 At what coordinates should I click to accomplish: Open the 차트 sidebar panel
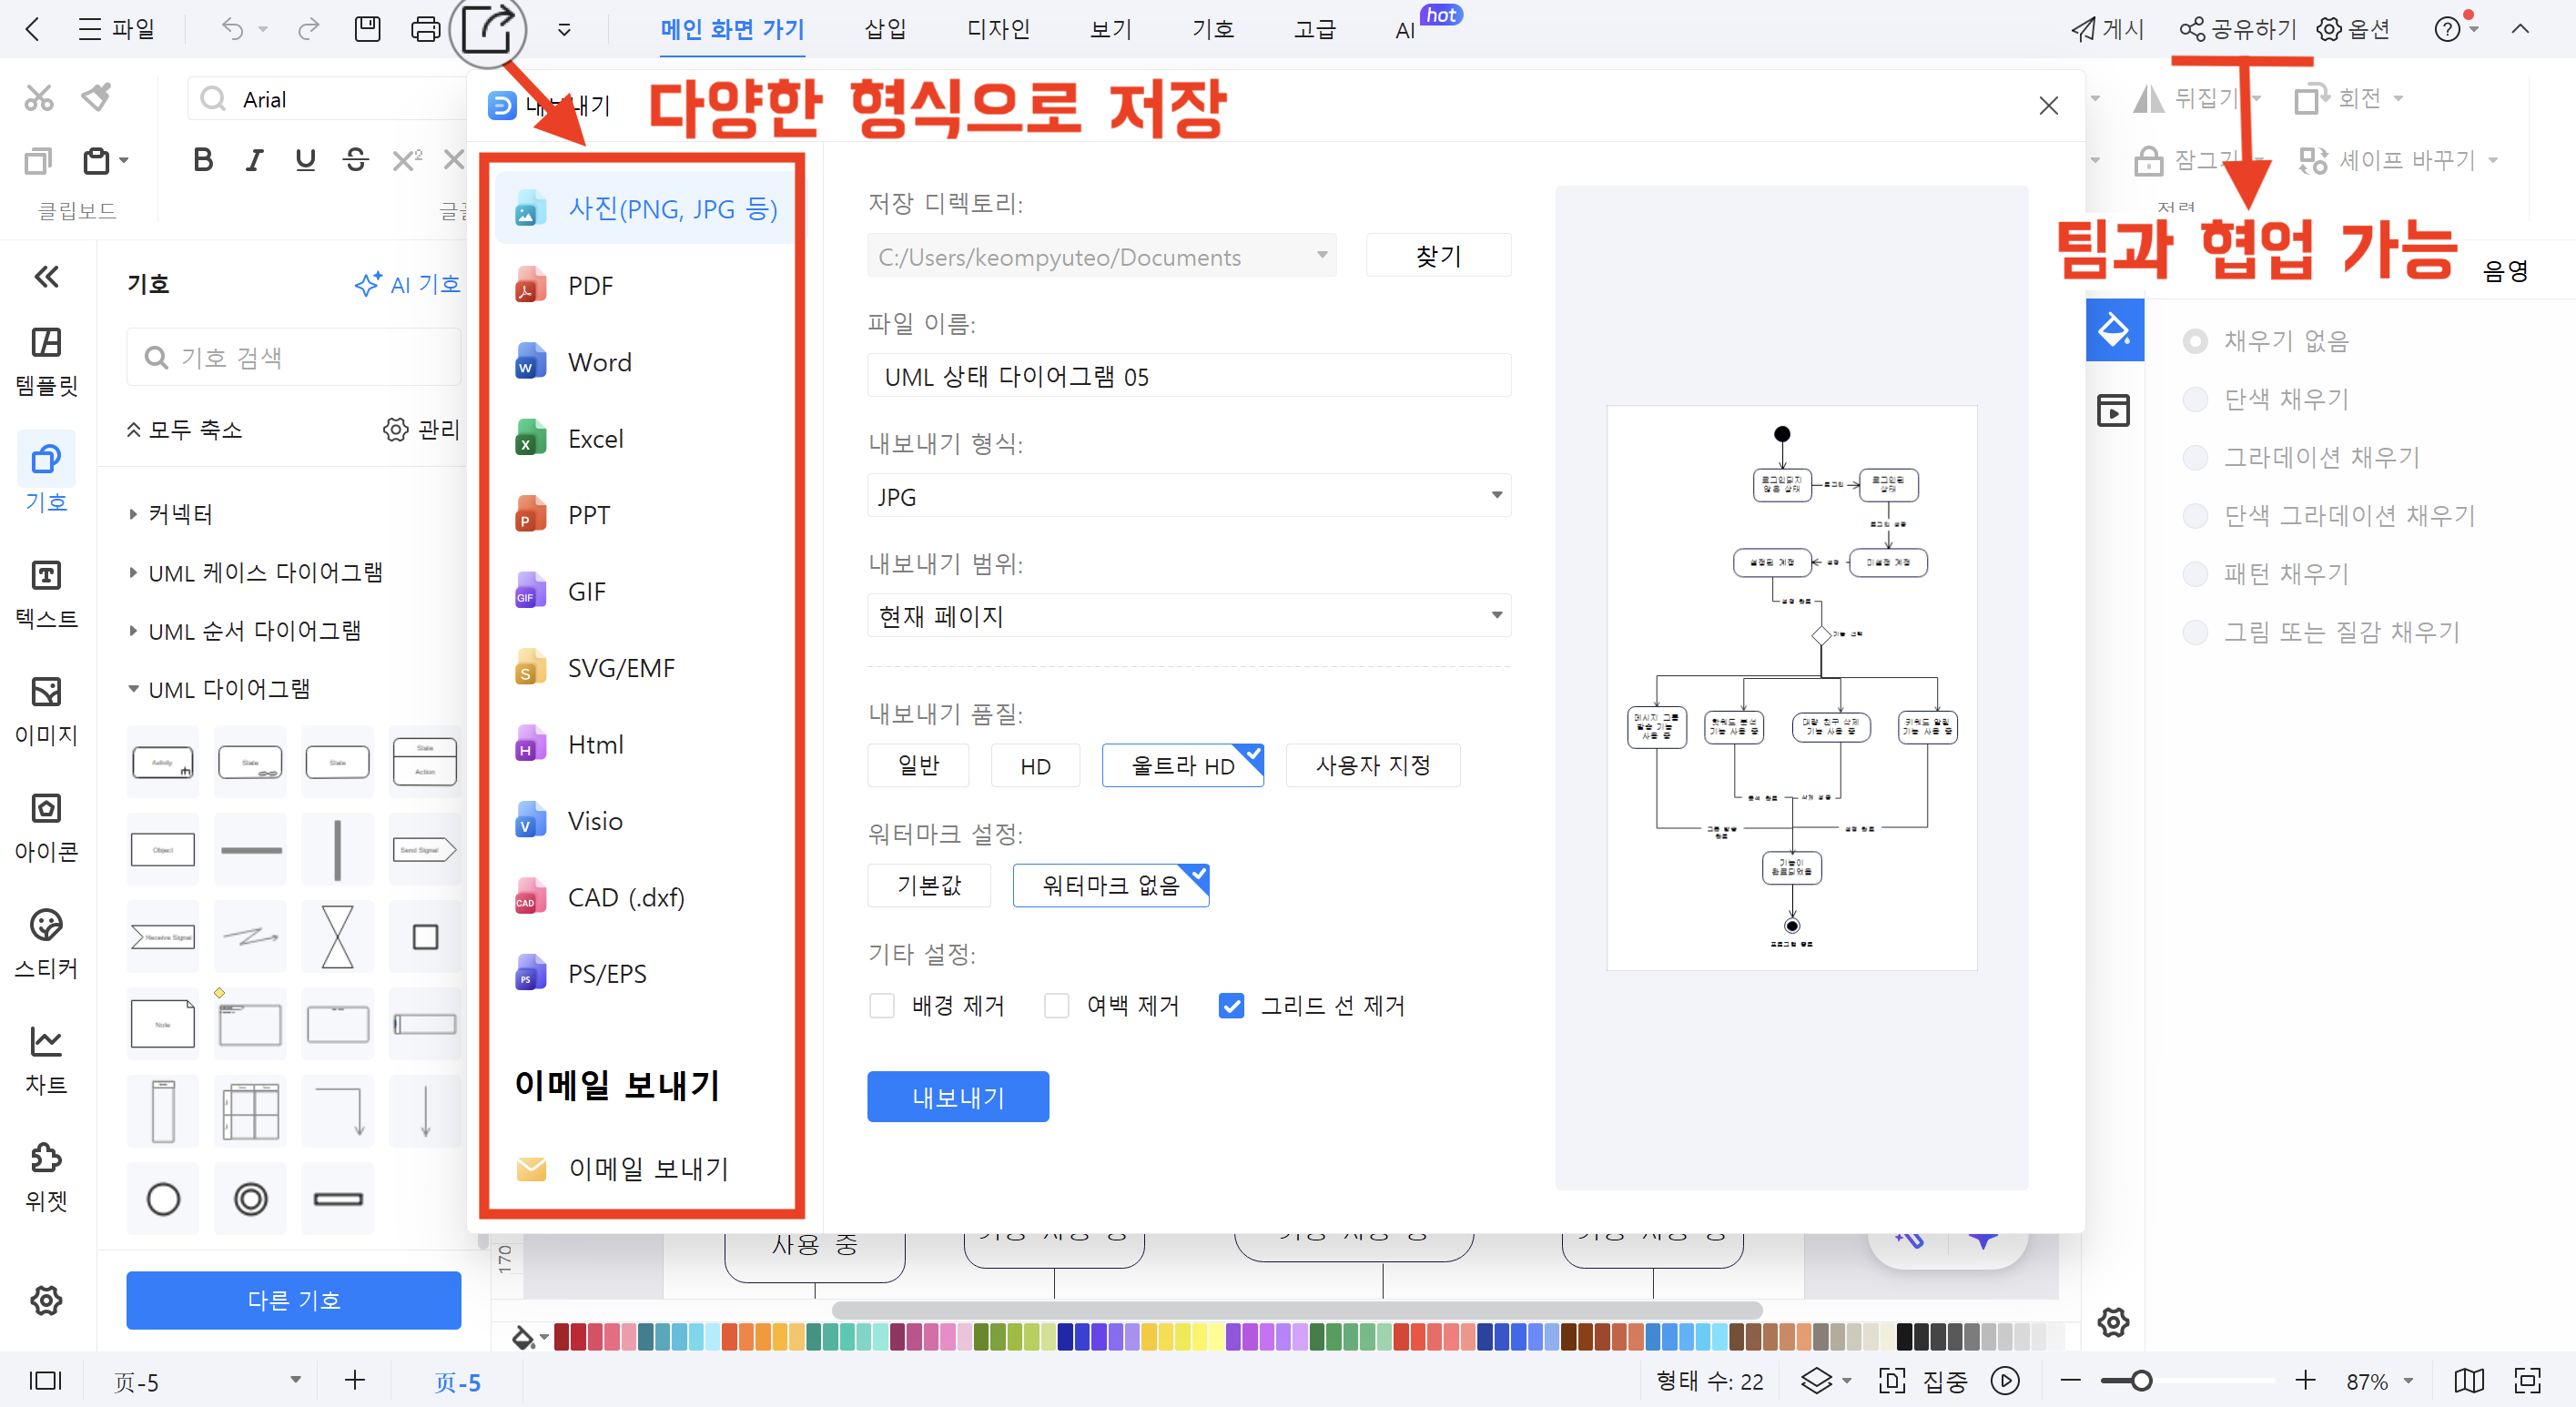coord(46,1060)
